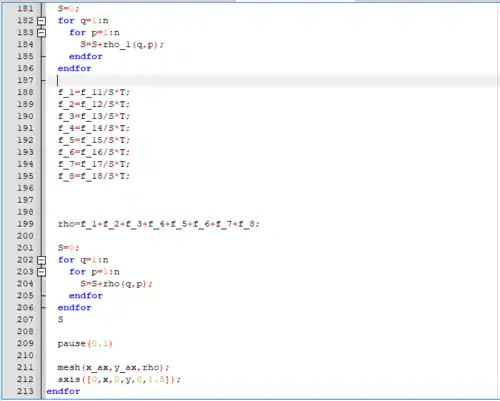
Task: Collapse the fold at line 182
Action: 41,21
